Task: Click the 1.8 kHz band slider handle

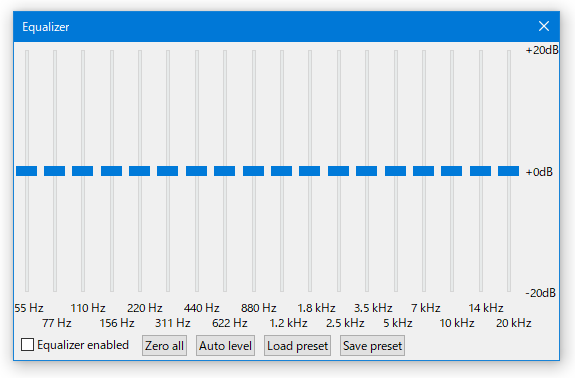Action: click(310, 171)
